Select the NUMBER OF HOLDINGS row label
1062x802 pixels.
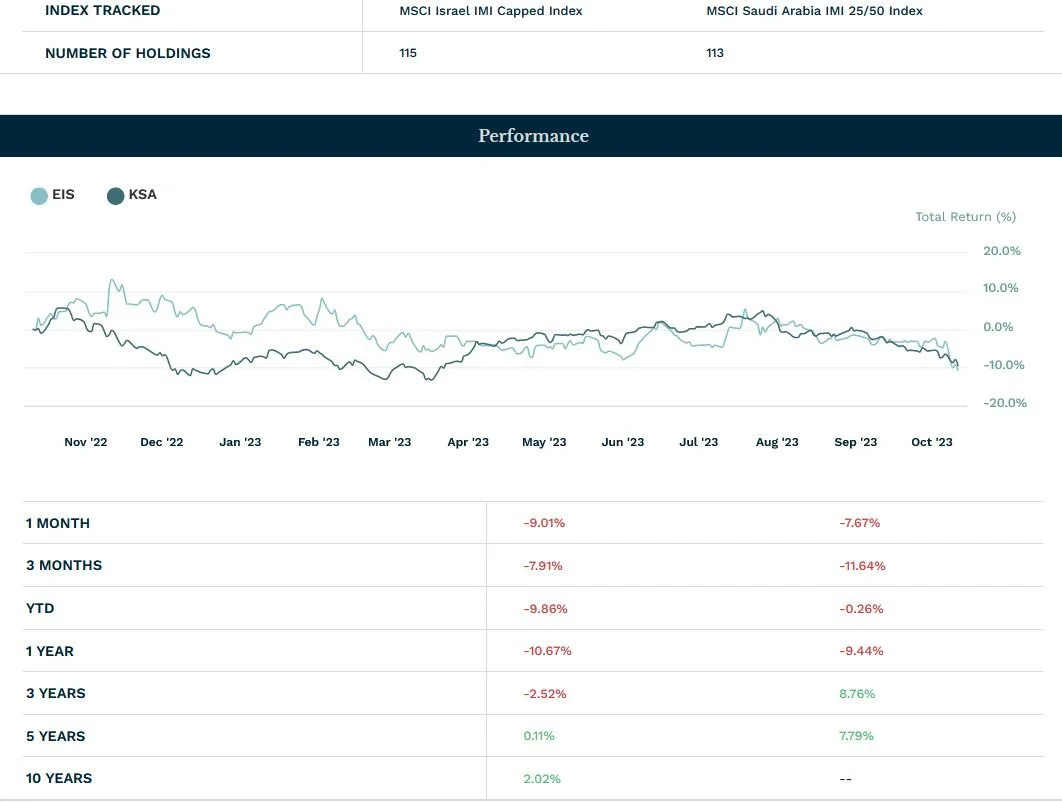tap(127, 53)
